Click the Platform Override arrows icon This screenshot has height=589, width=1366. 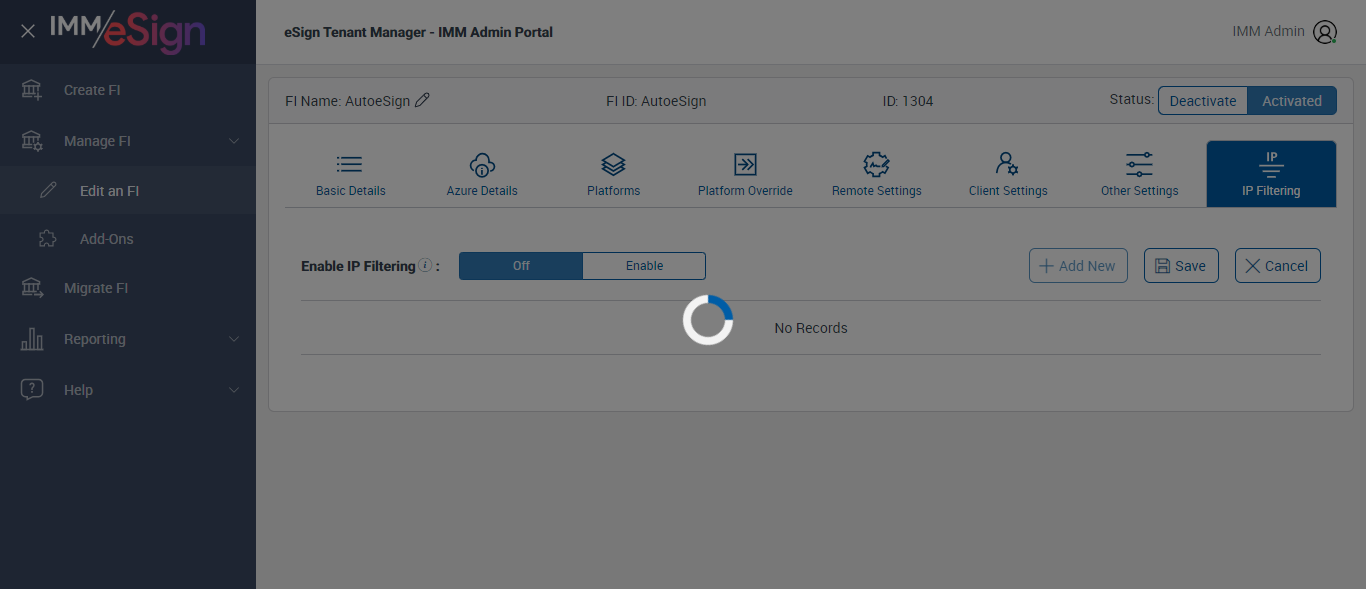tap(745, 164)
